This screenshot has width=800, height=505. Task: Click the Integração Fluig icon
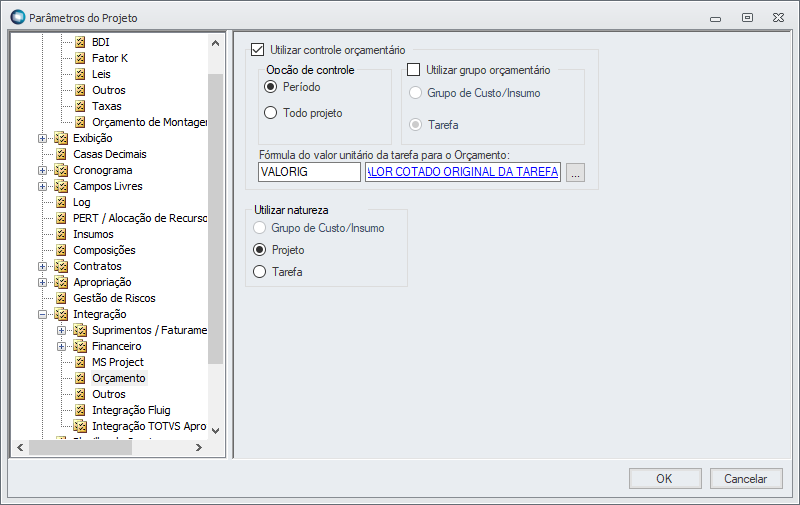point(81,410)
